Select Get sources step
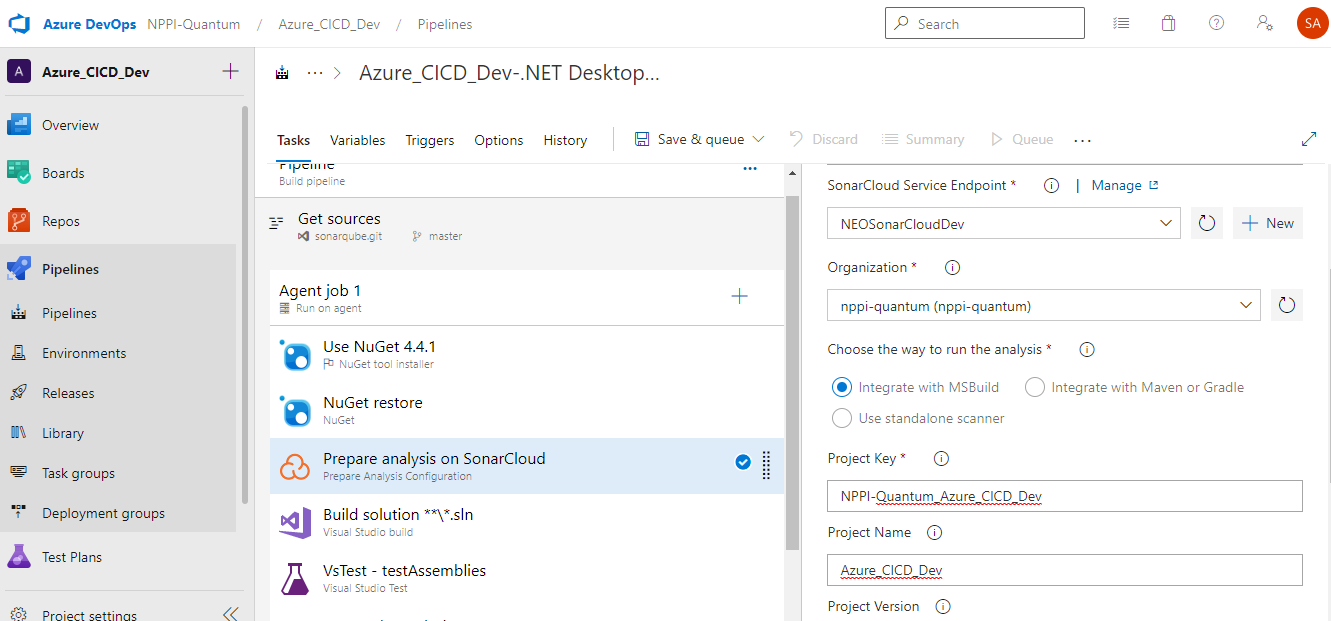 [x=527, y=226]
